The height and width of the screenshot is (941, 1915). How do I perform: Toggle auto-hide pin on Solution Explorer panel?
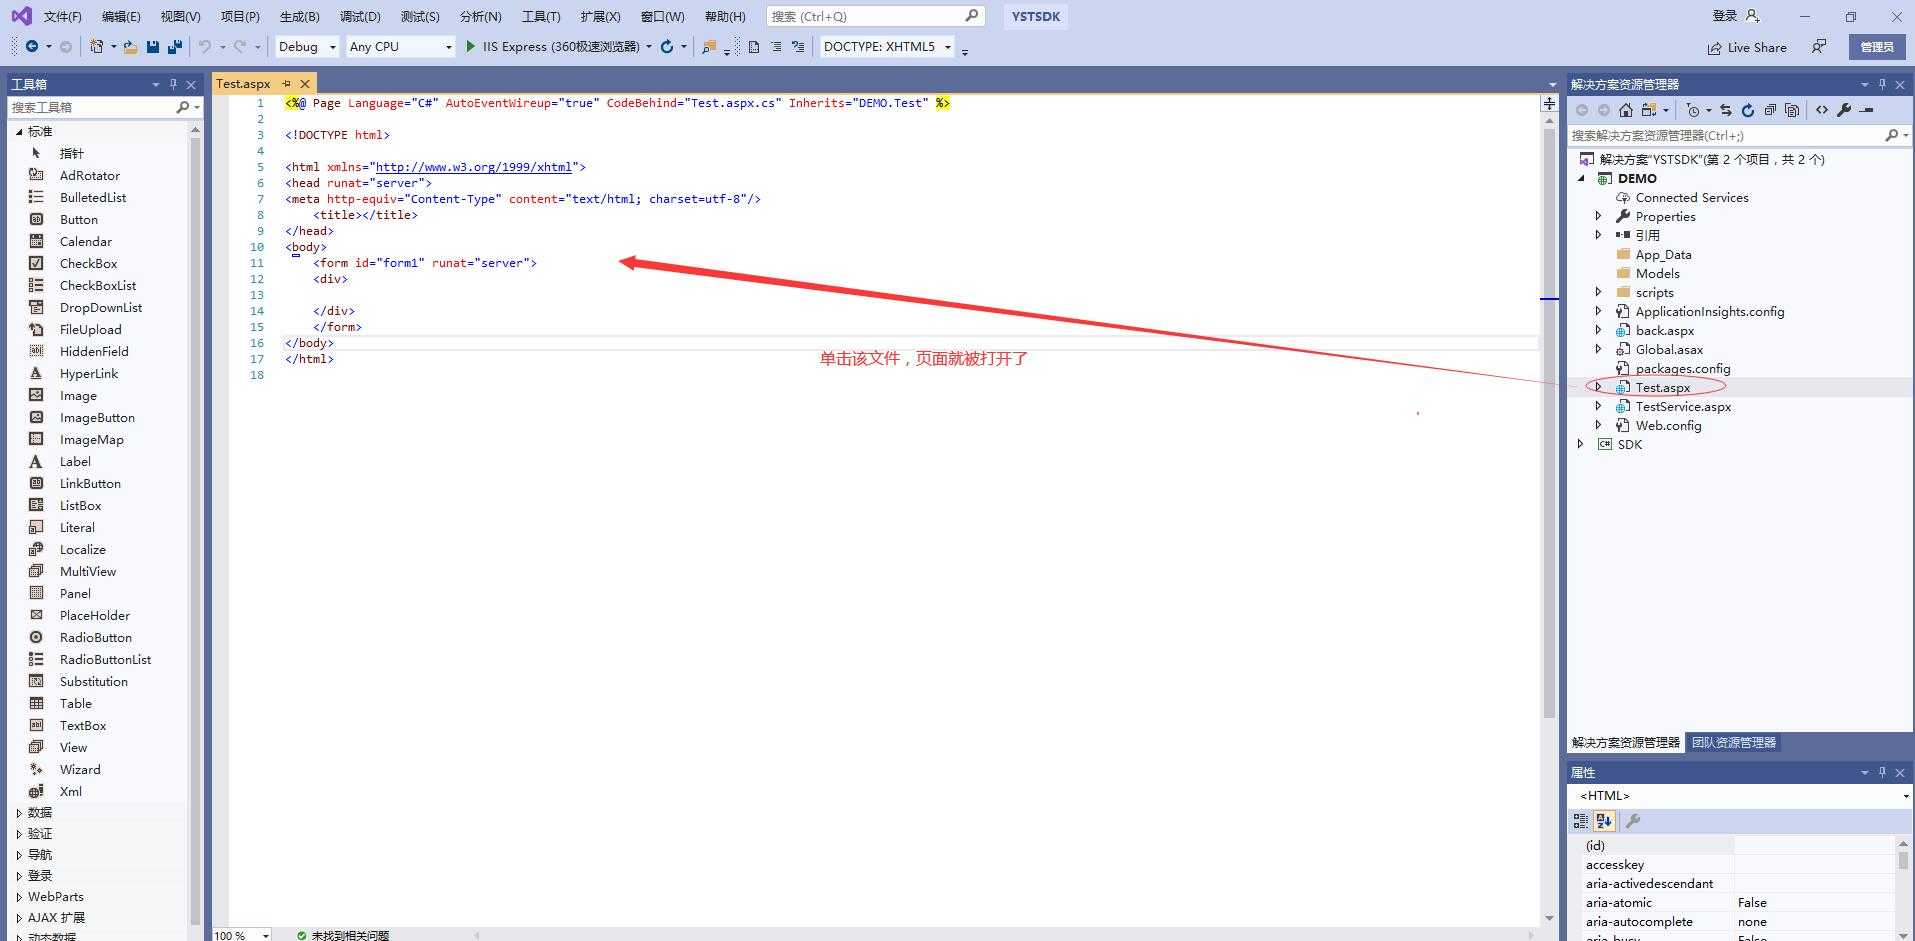point(1882,84)
